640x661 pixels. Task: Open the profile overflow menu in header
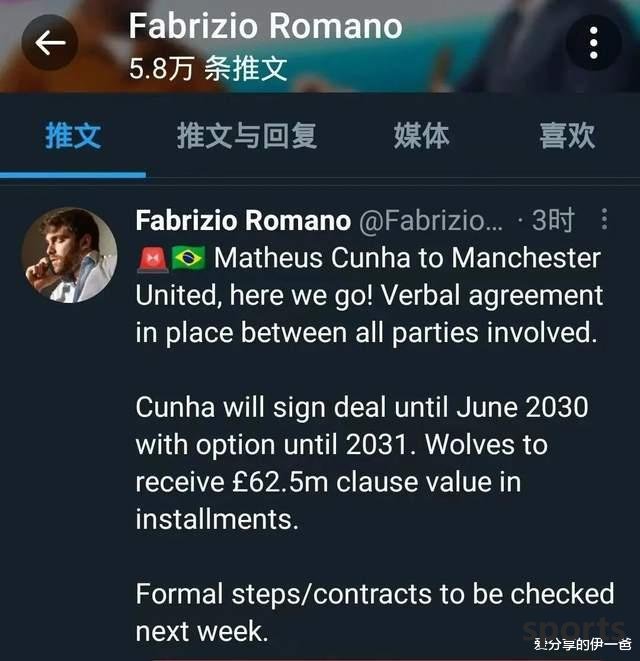pyautogui.click(x=594, y=43)
